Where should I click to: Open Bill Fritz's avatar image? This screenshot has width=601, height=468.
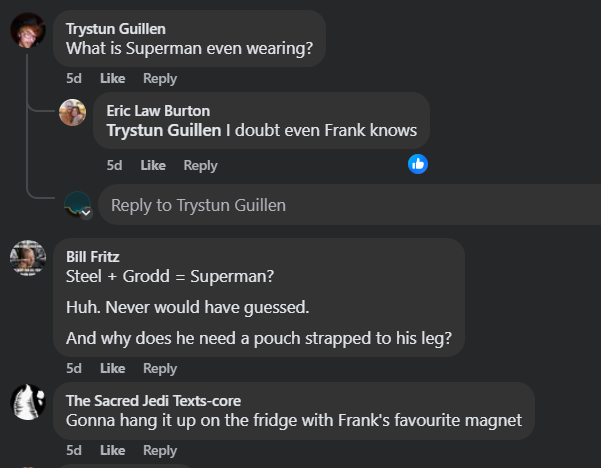(27, 258)
